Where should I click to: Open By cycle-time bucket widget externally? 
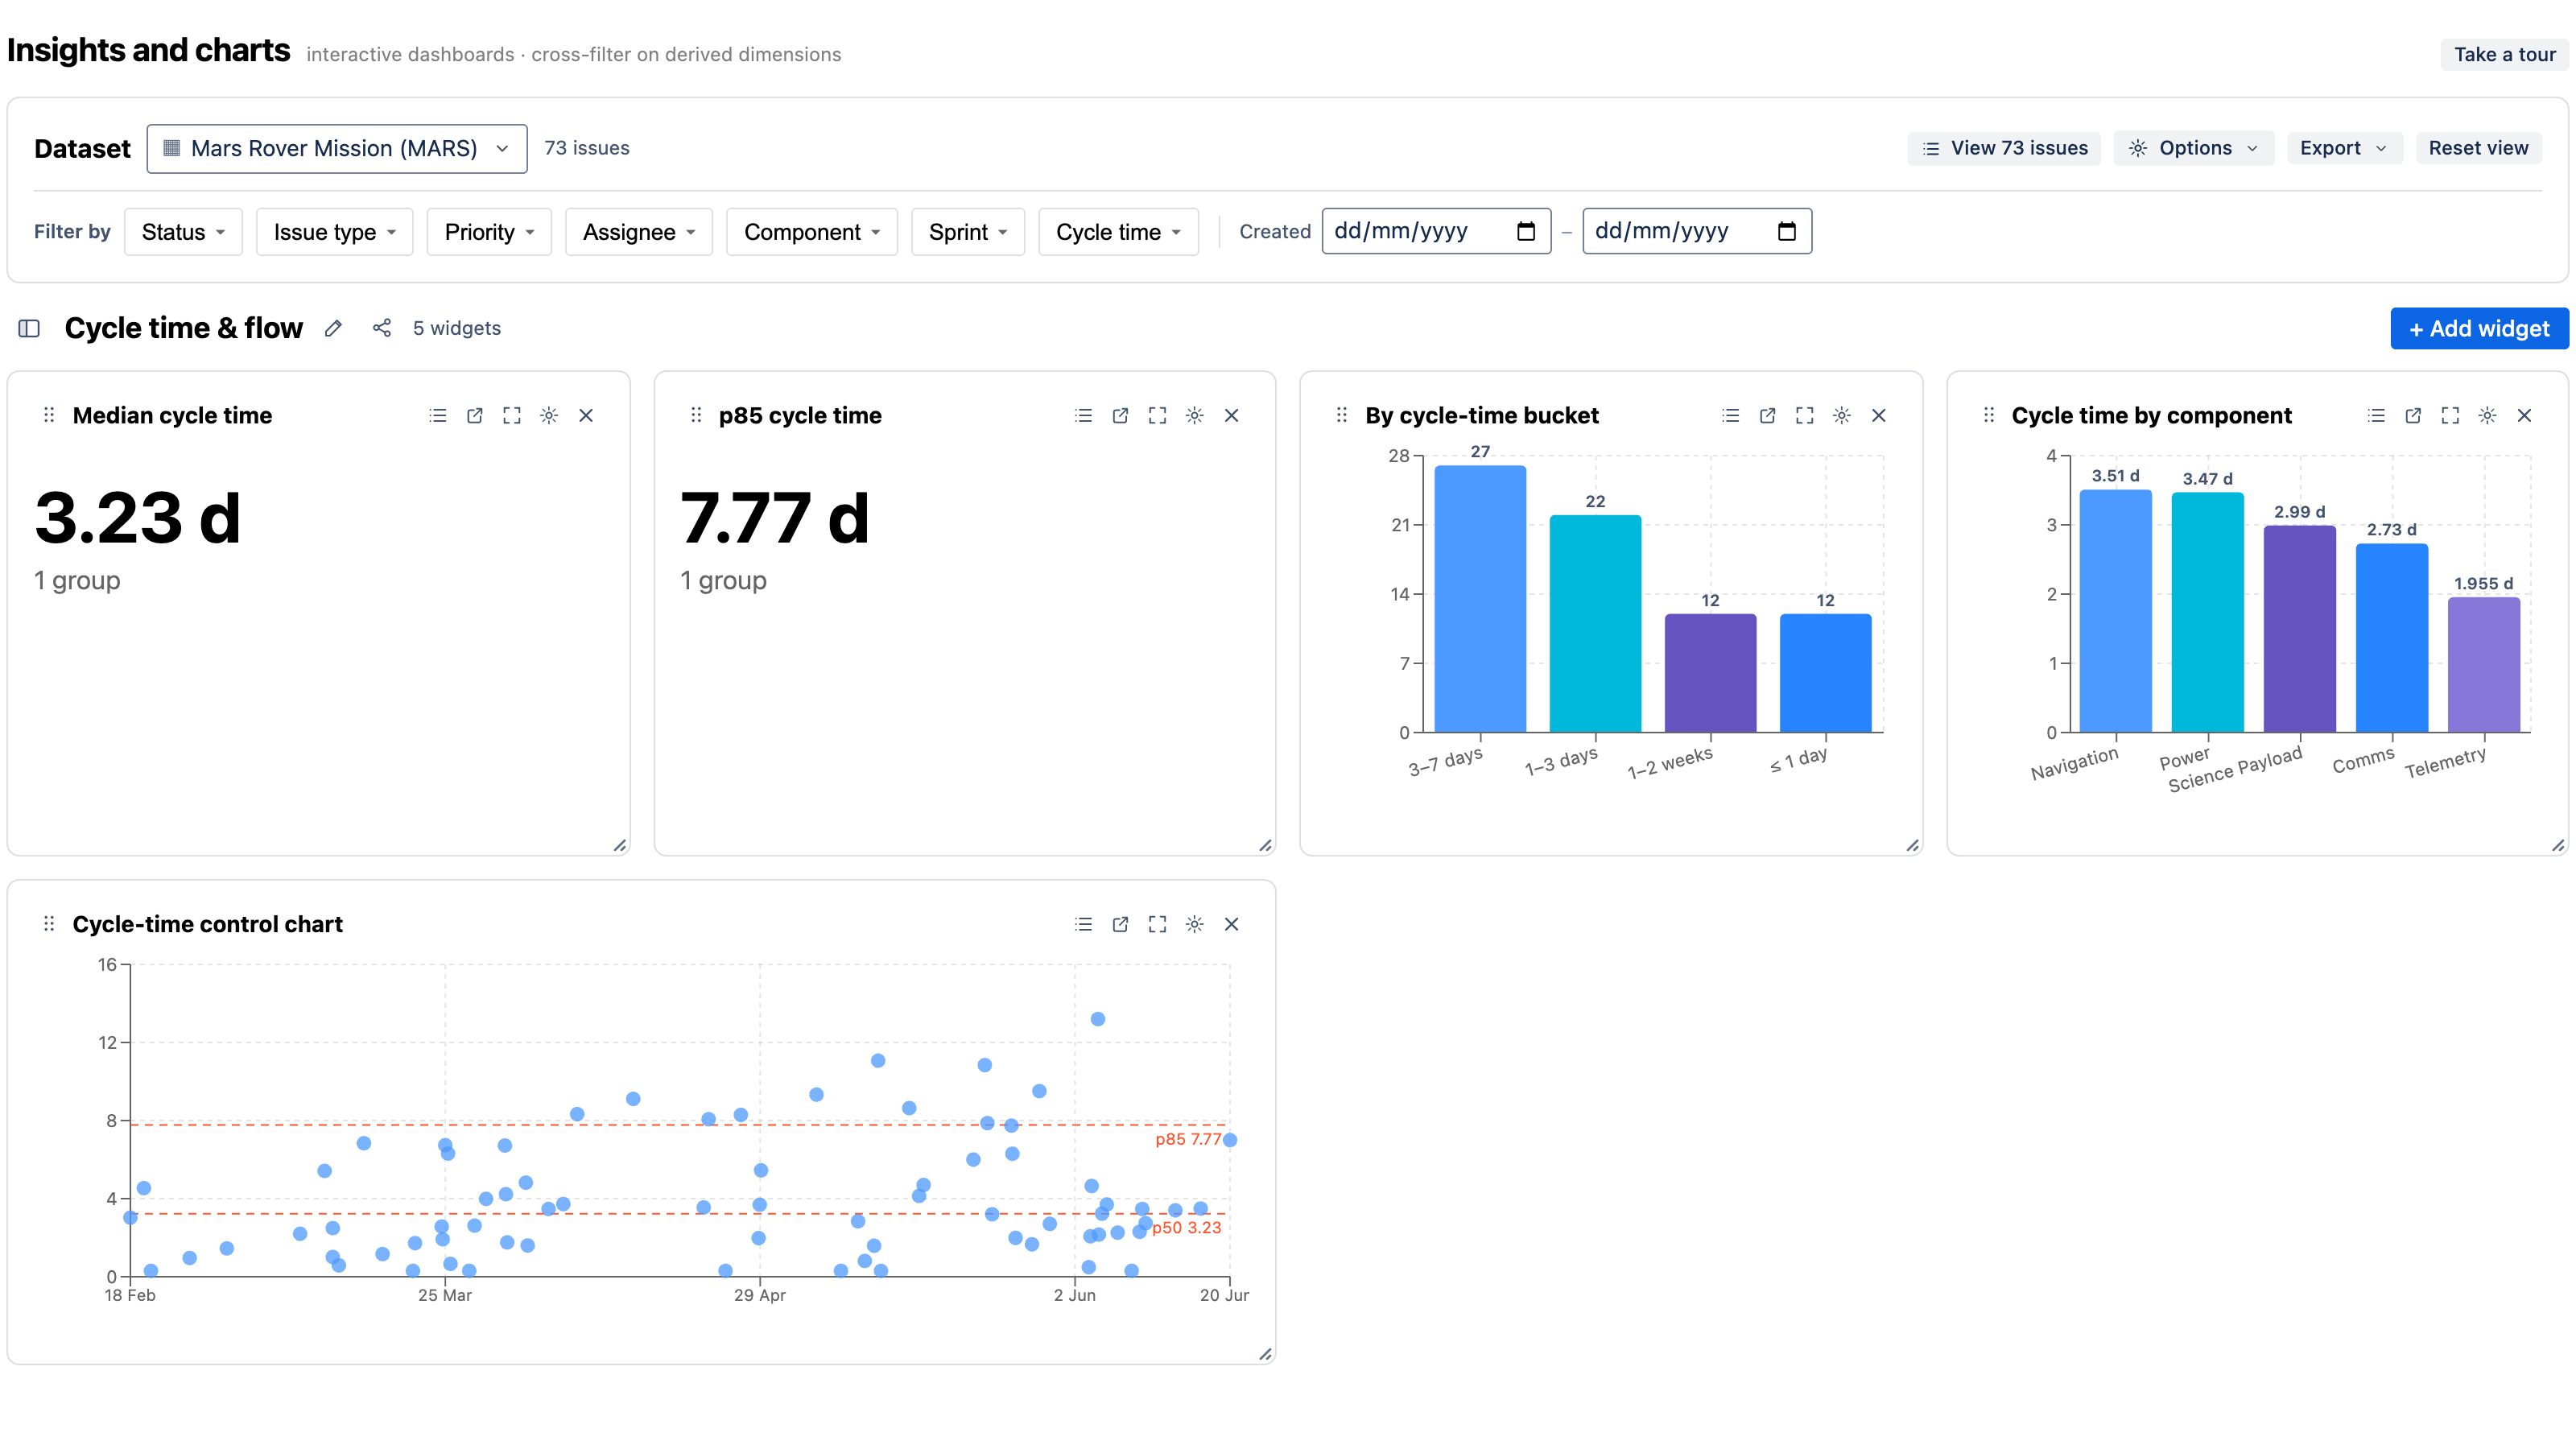[x=1767, y=415]
